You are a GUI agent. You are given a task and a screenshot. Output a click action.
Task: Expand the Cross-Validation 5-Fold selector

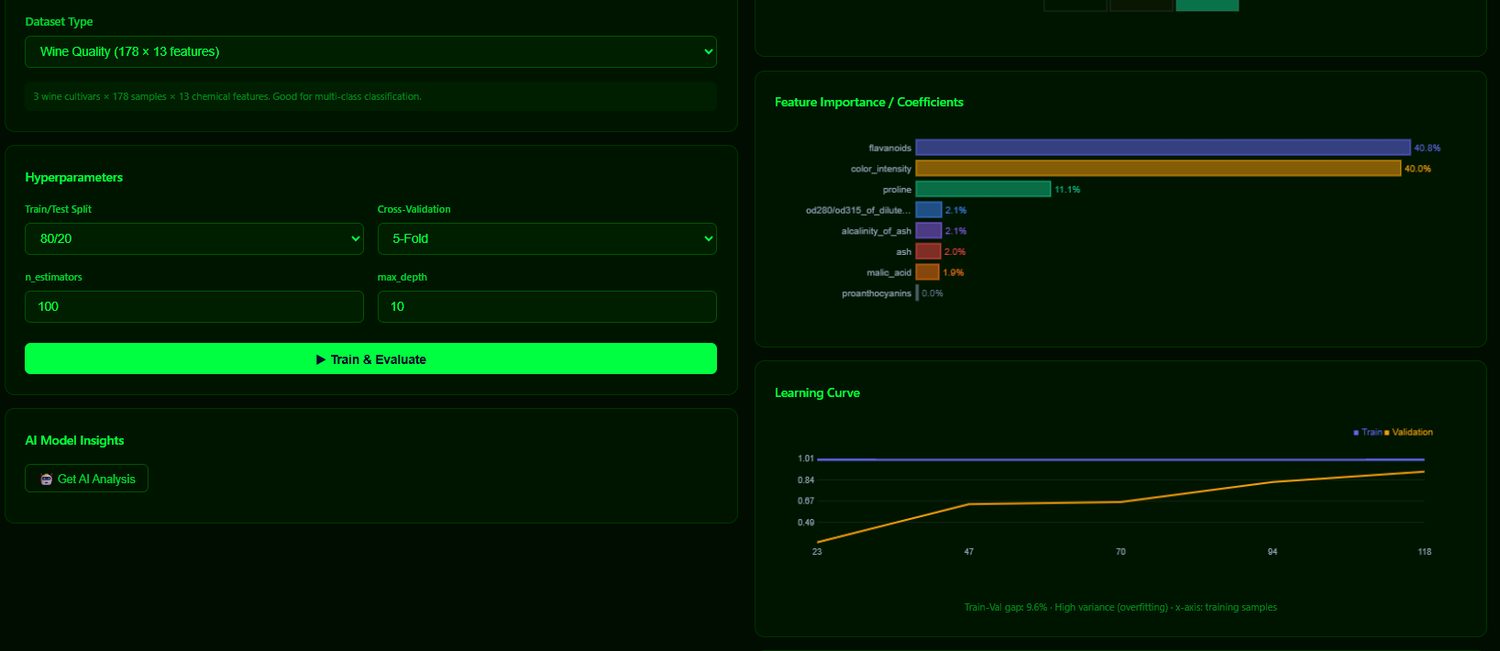547,238
